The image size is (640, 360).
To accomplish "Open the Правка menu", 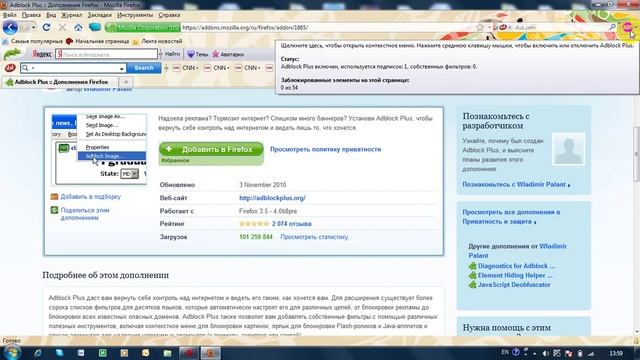I will click(31, 15).
